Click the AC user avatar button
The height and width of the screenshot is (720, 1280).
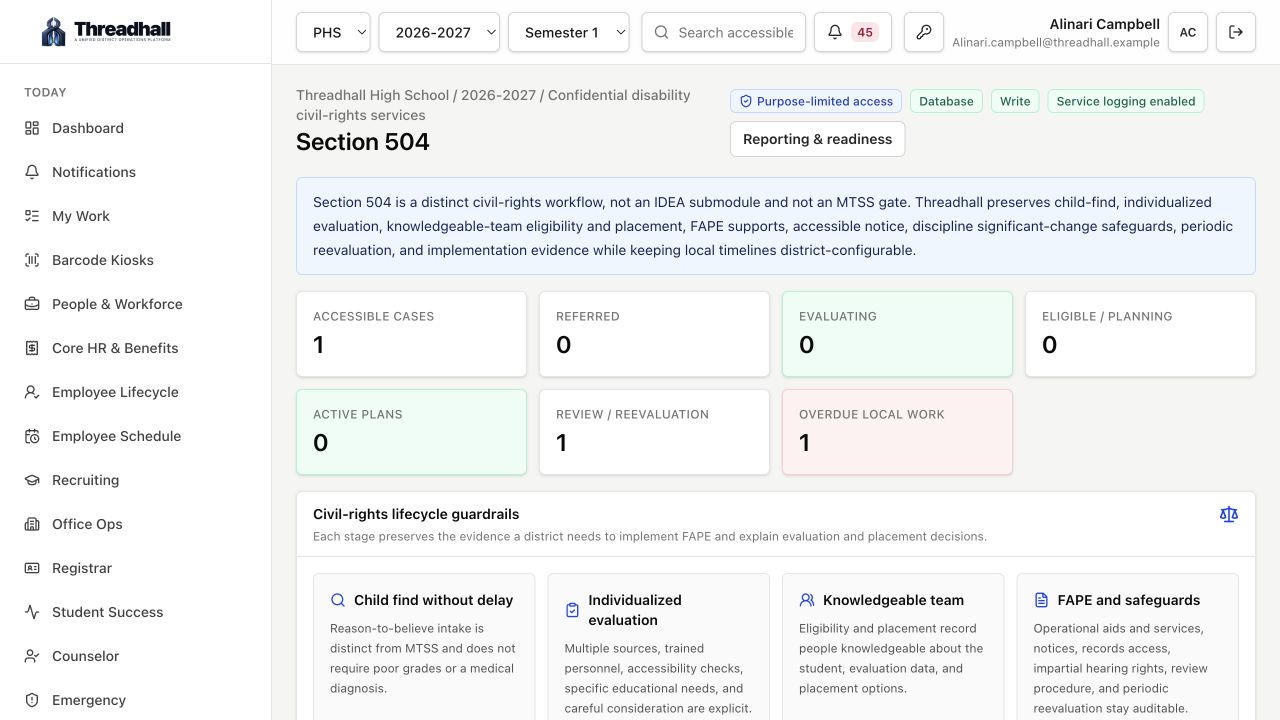[1188, 32]
